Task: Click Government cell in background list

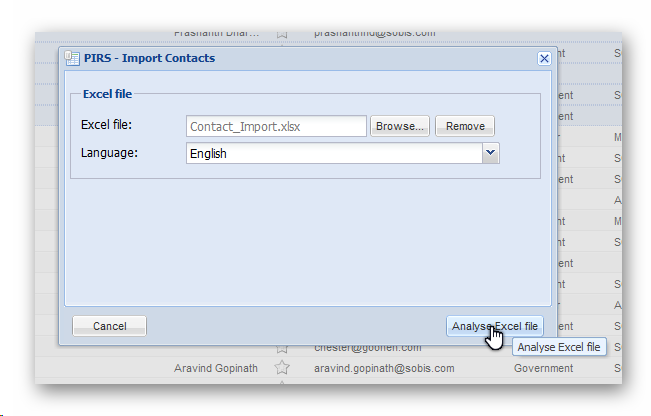Action: [543, 368]
